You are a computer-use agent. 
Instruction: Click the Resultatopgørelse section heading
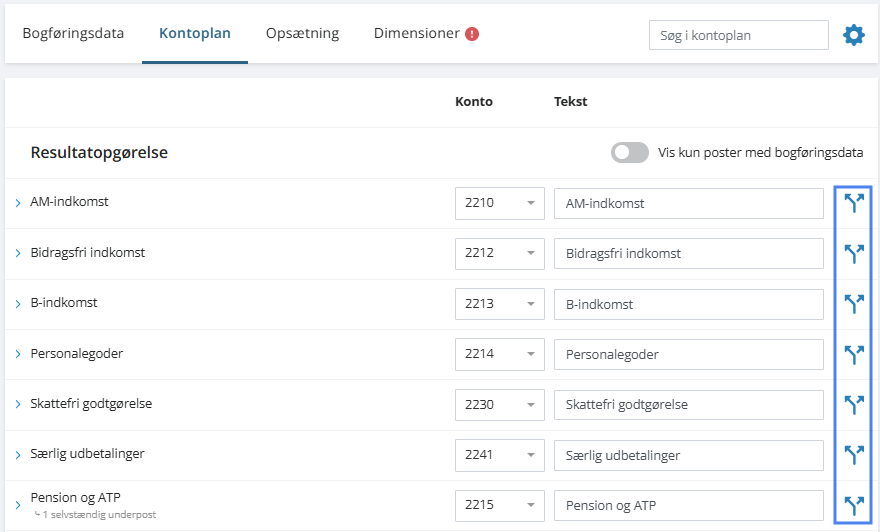point(99,153)
